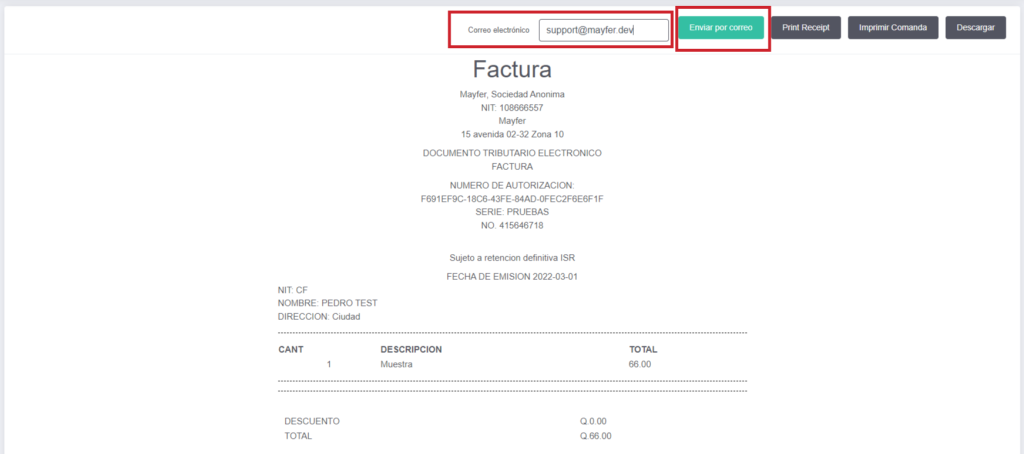Screen dimensions: 1024x454
Task: Click the SERIE: PRUEBAS text
Action: (512, 212)
